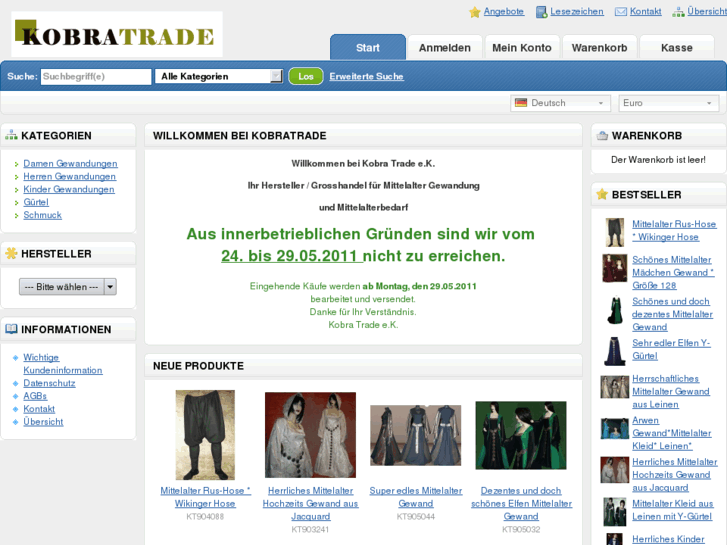Viewport: 727px width, 545px height.
Task: Click the bestseller green dress thumbnail
Action: point(615,310)
